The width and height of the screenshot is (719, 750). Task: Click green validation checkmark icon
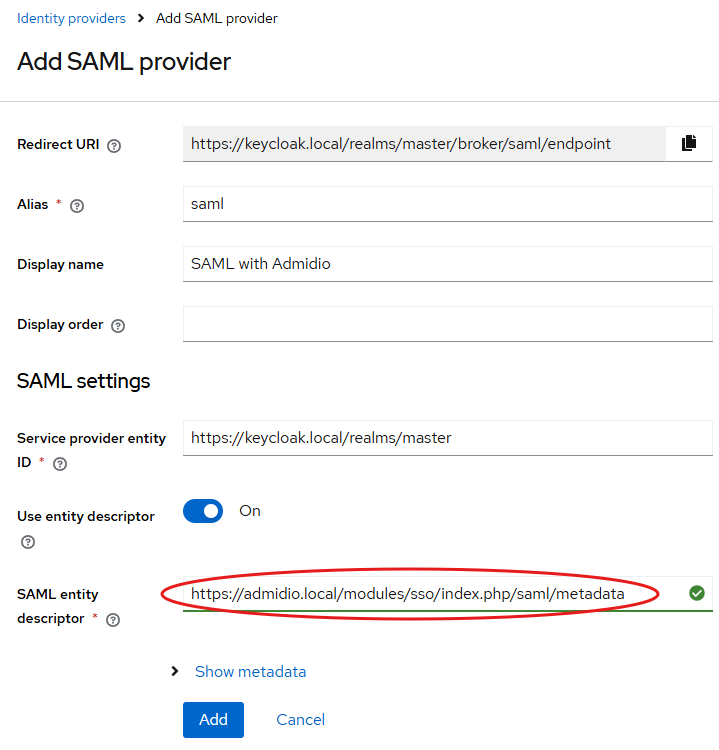click(697, 593)
